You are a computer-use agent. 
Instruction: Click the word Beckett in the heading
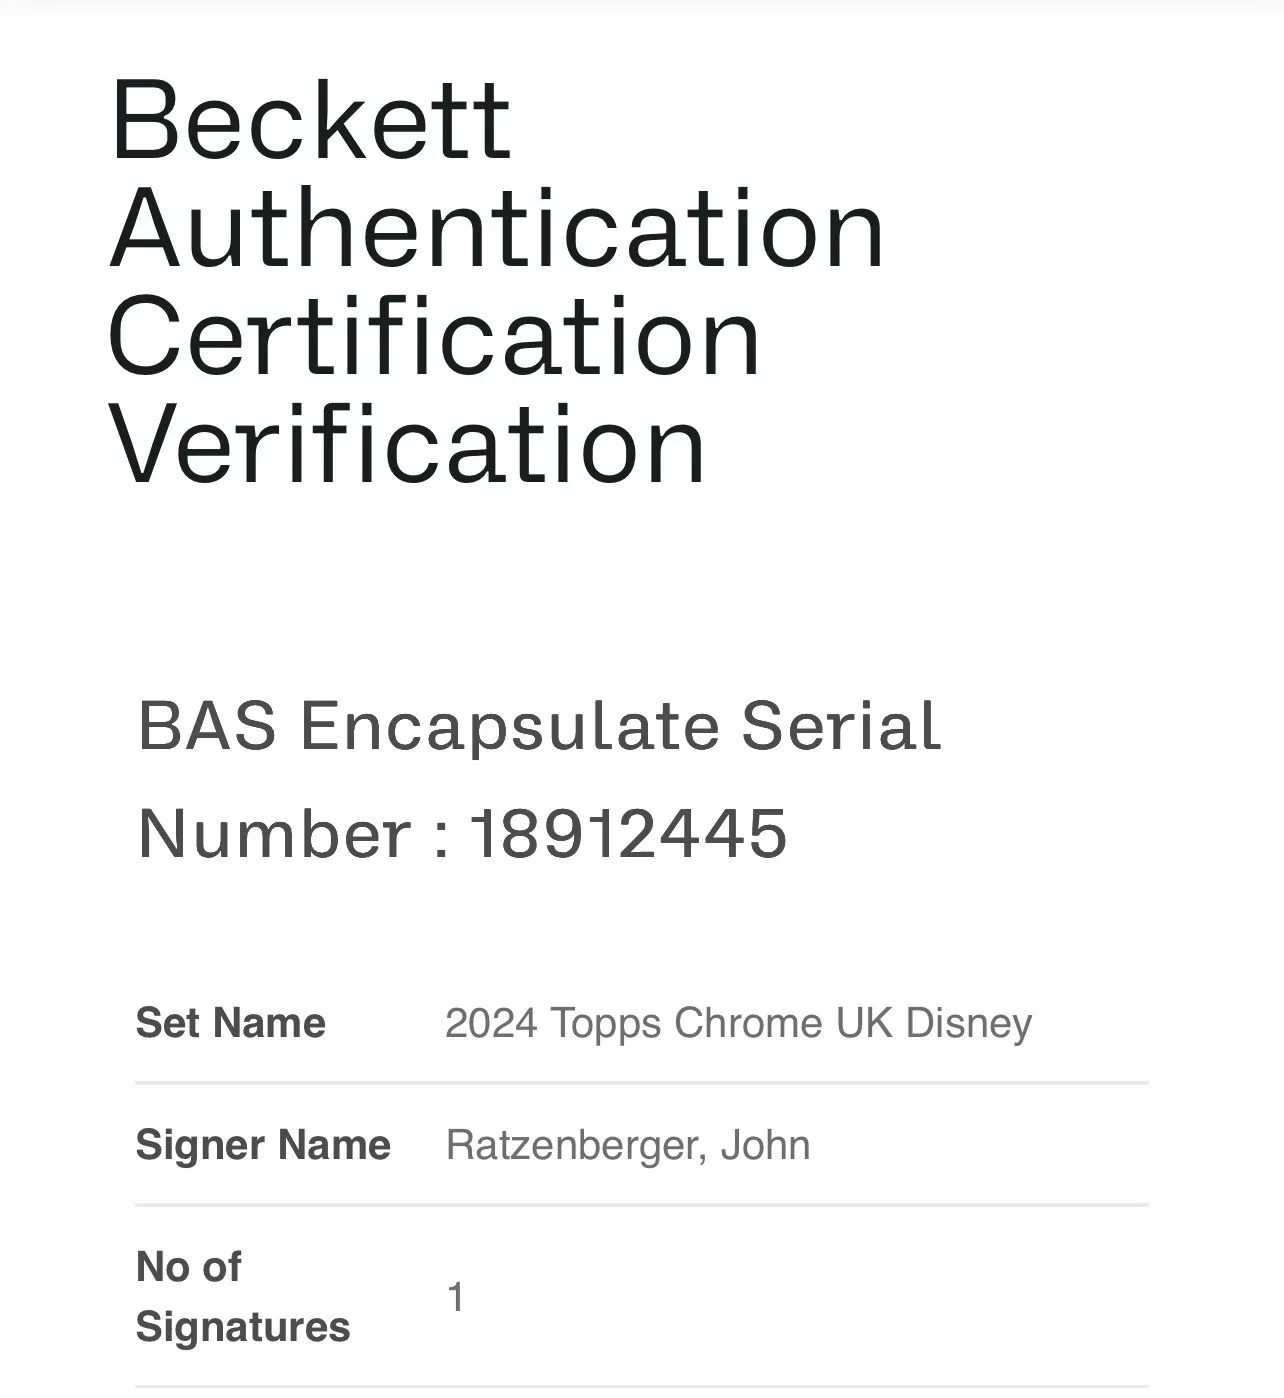tap(311, 120)
